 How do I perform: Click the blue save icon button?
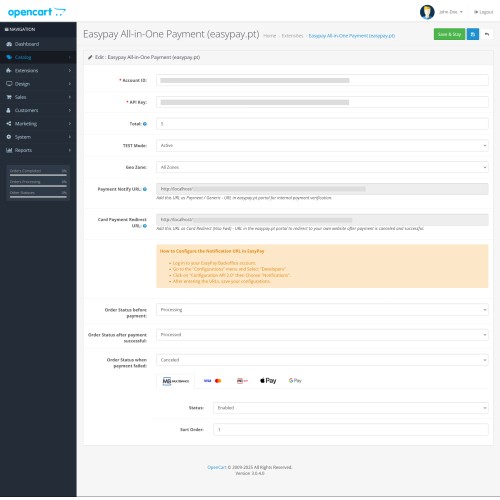point(473,34)
